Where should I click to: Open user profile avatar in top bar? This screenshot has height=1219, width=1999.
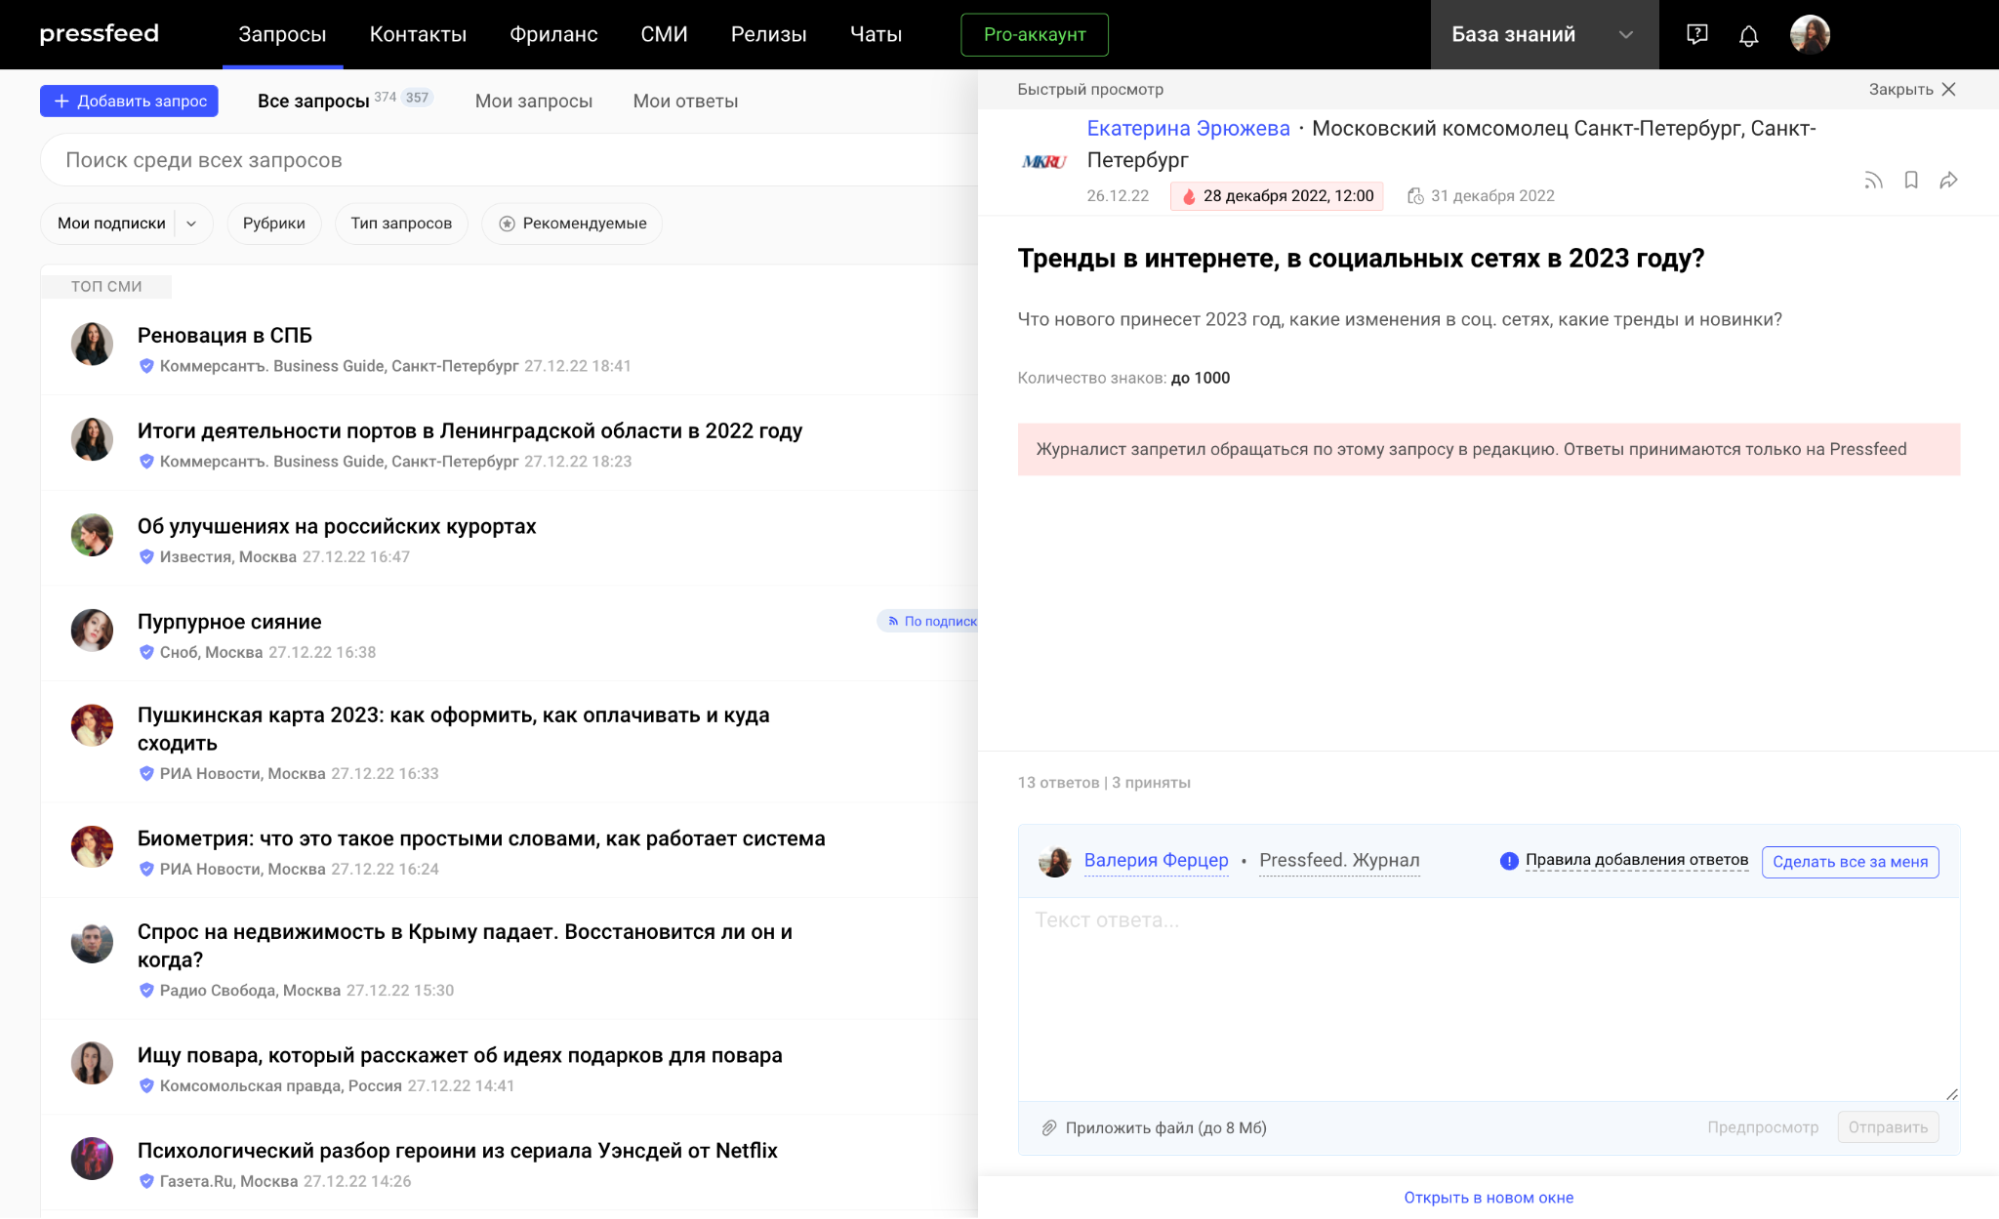pyautogui.click(x=1809, y=35)
